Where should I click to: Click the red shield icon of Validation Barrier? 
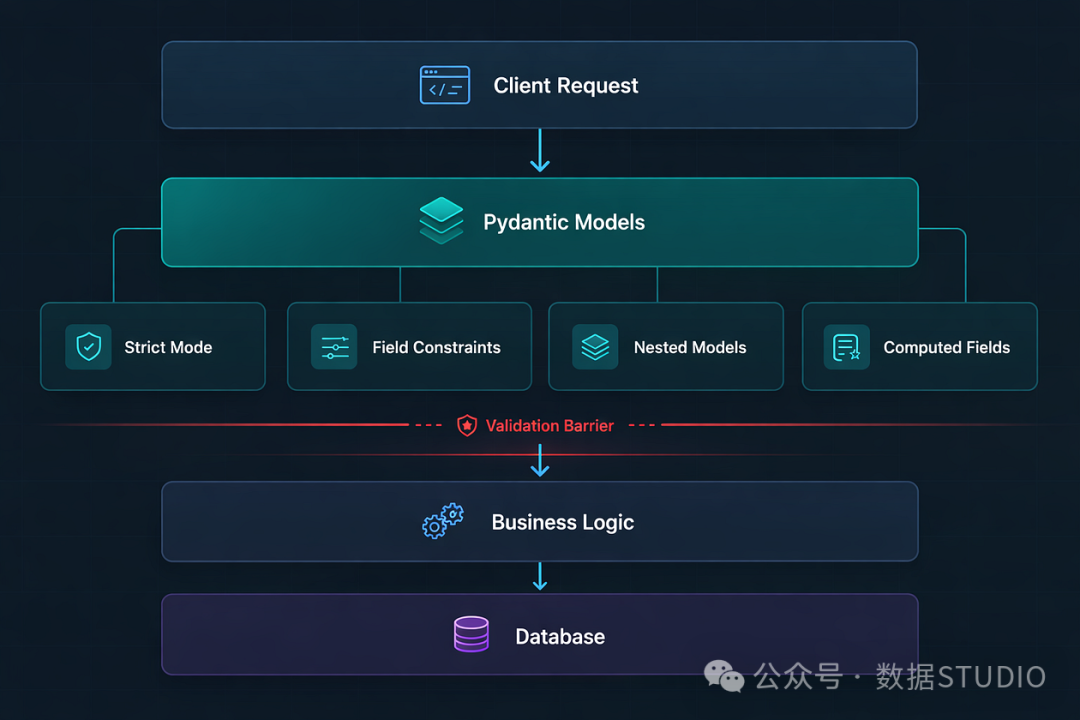467,425
